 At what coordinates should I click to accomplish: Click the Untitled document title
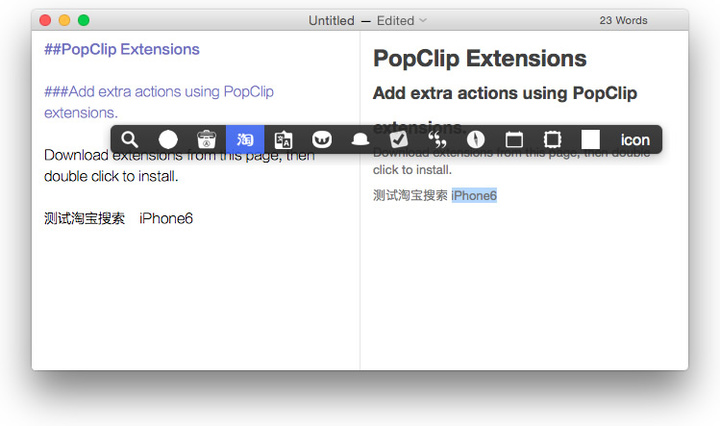point(331,20)
